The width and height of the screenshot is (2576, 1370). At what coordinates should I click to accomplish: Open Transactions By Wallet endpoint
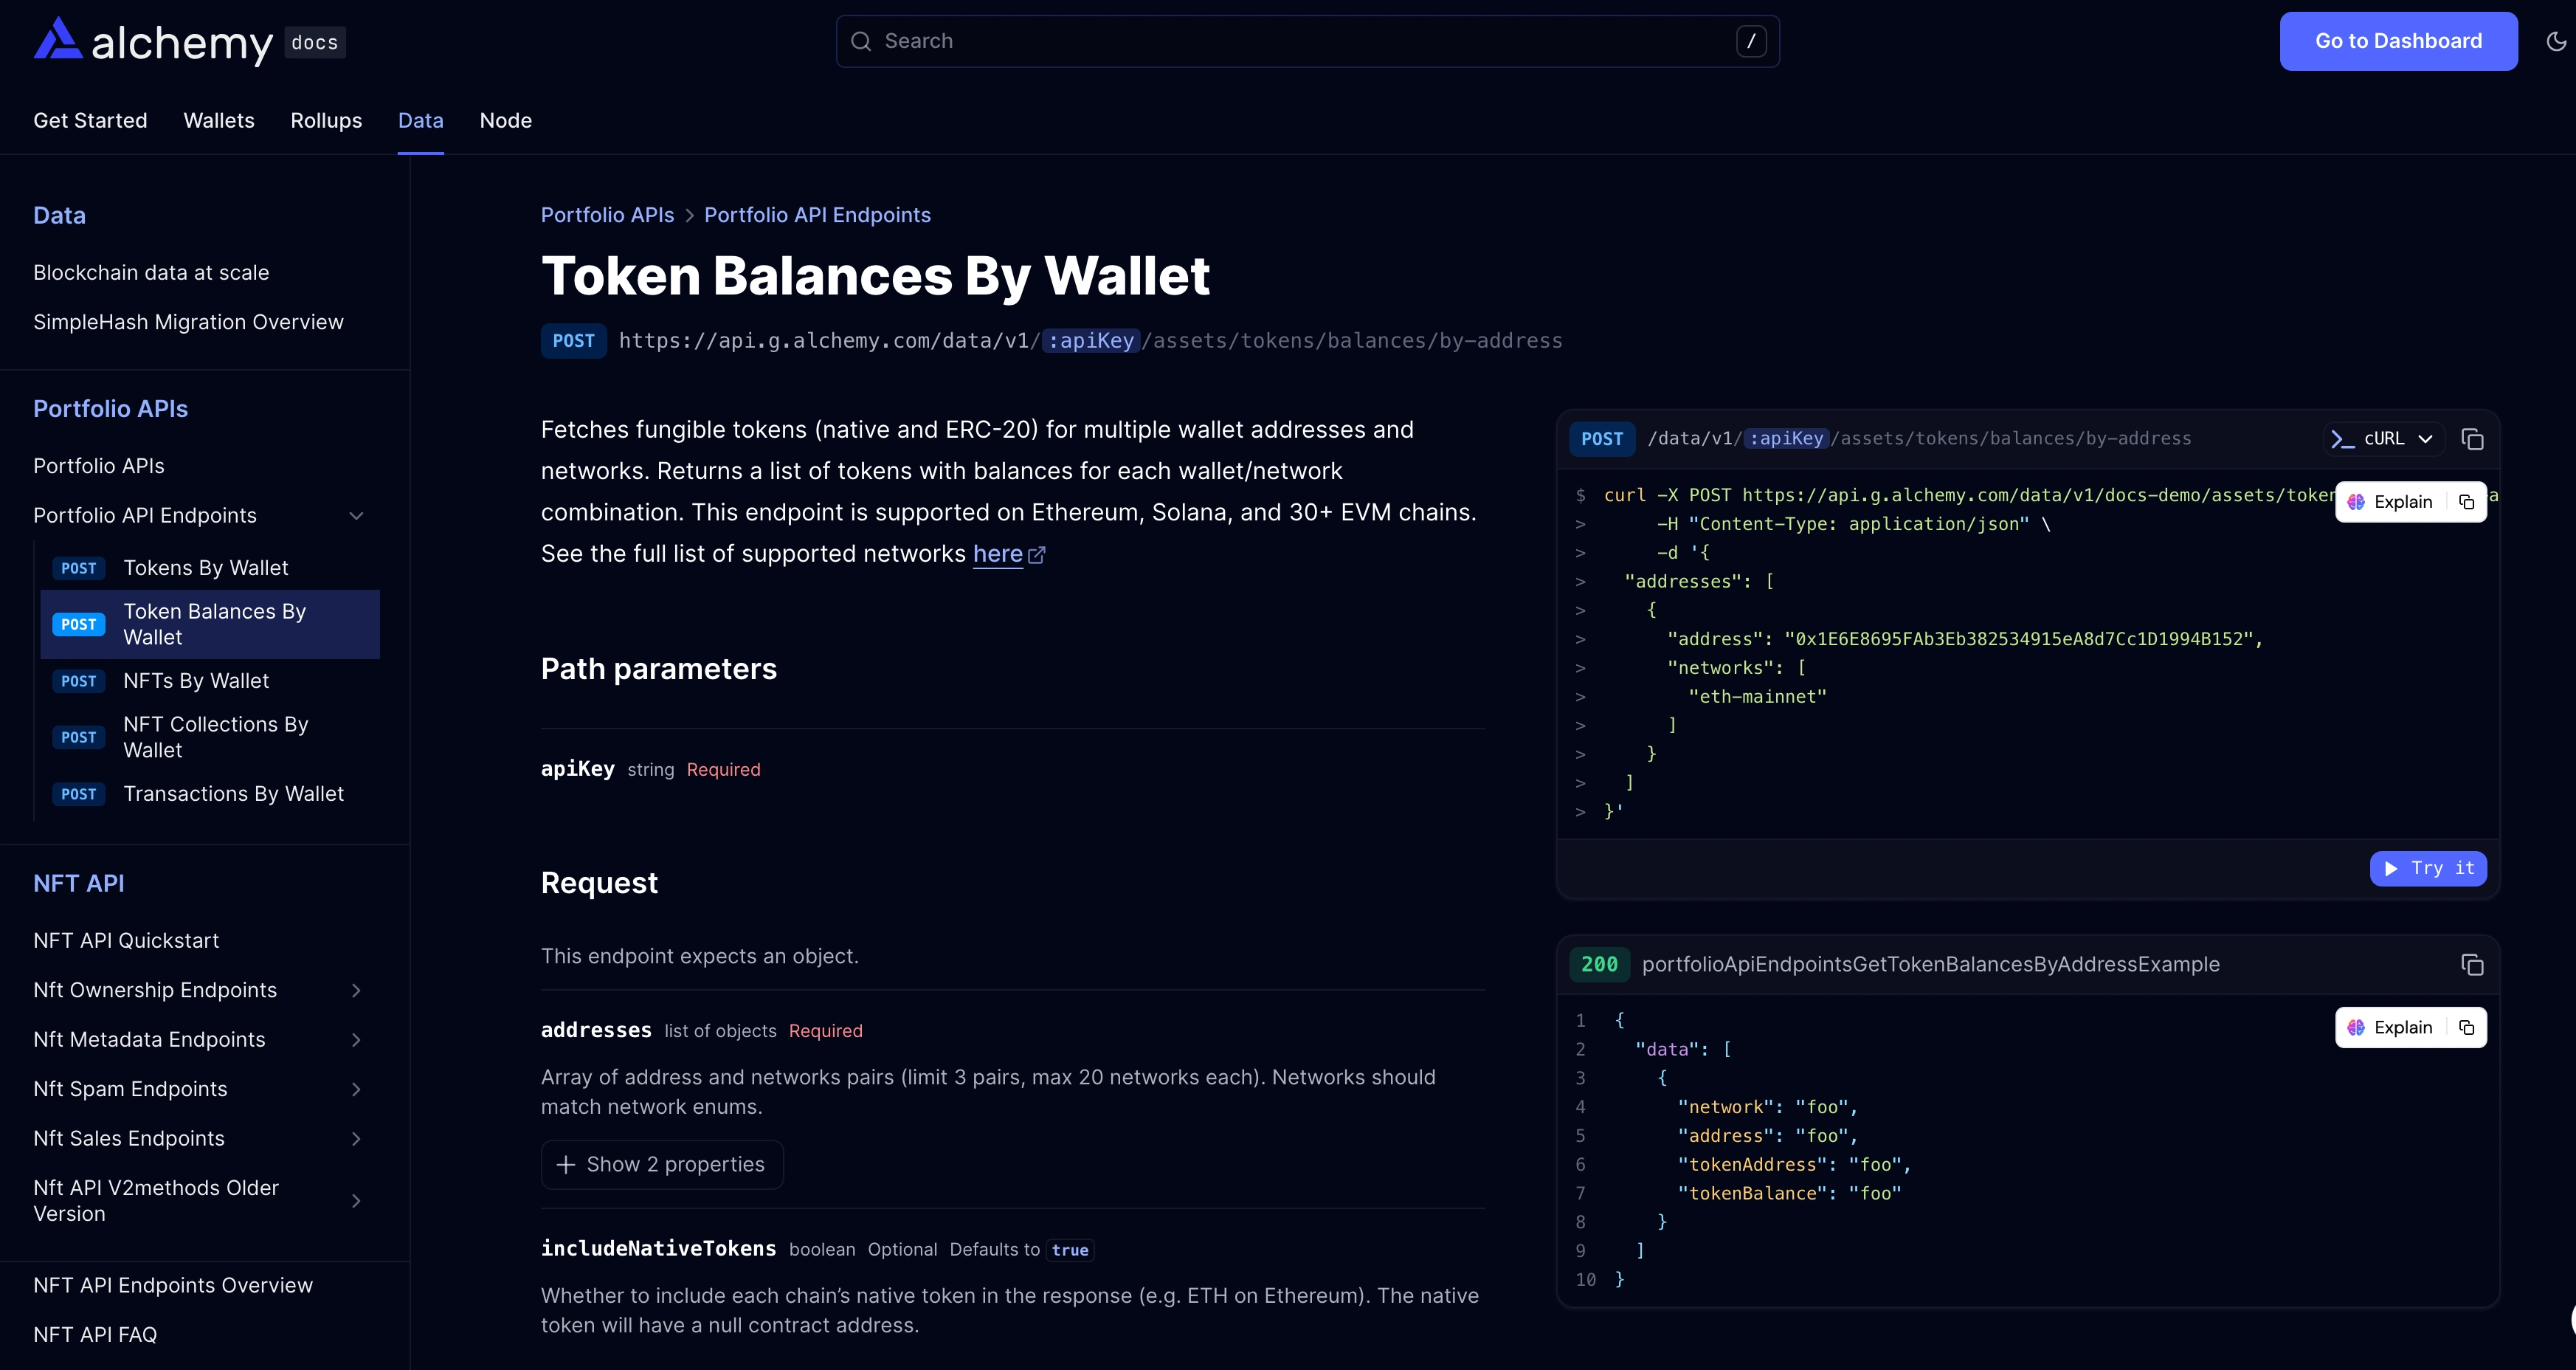click(x=210, y=794)
